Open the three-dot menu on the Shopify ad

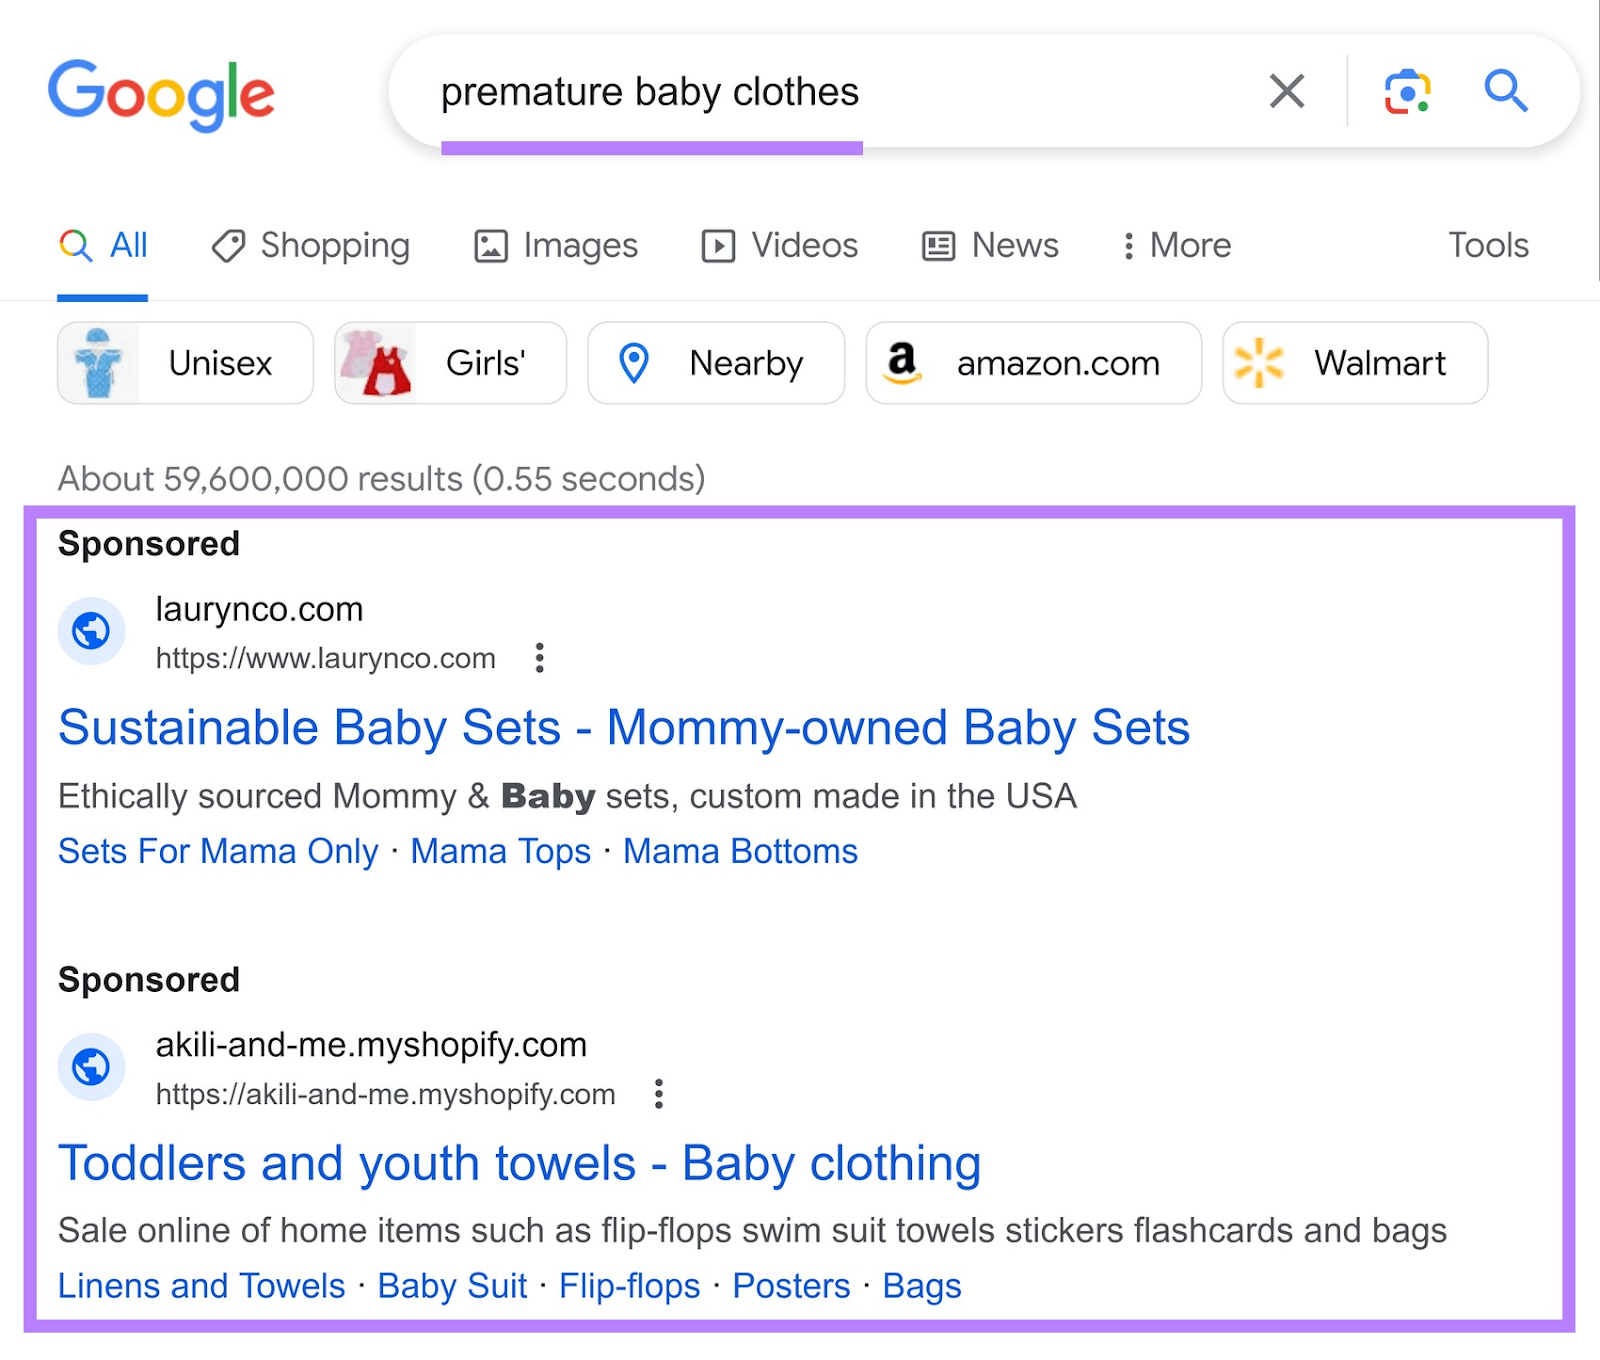[x=659, y=1094]
